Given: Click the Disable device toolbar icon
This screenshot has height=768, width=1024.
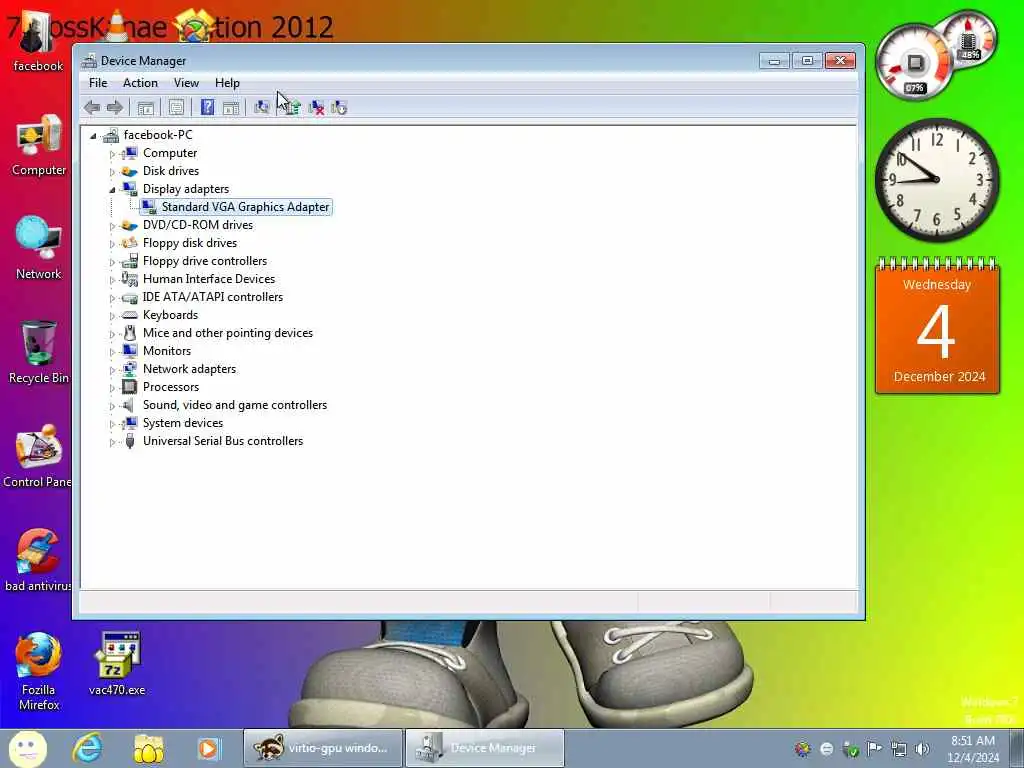Looking at the screenshot, I should 339,108.
